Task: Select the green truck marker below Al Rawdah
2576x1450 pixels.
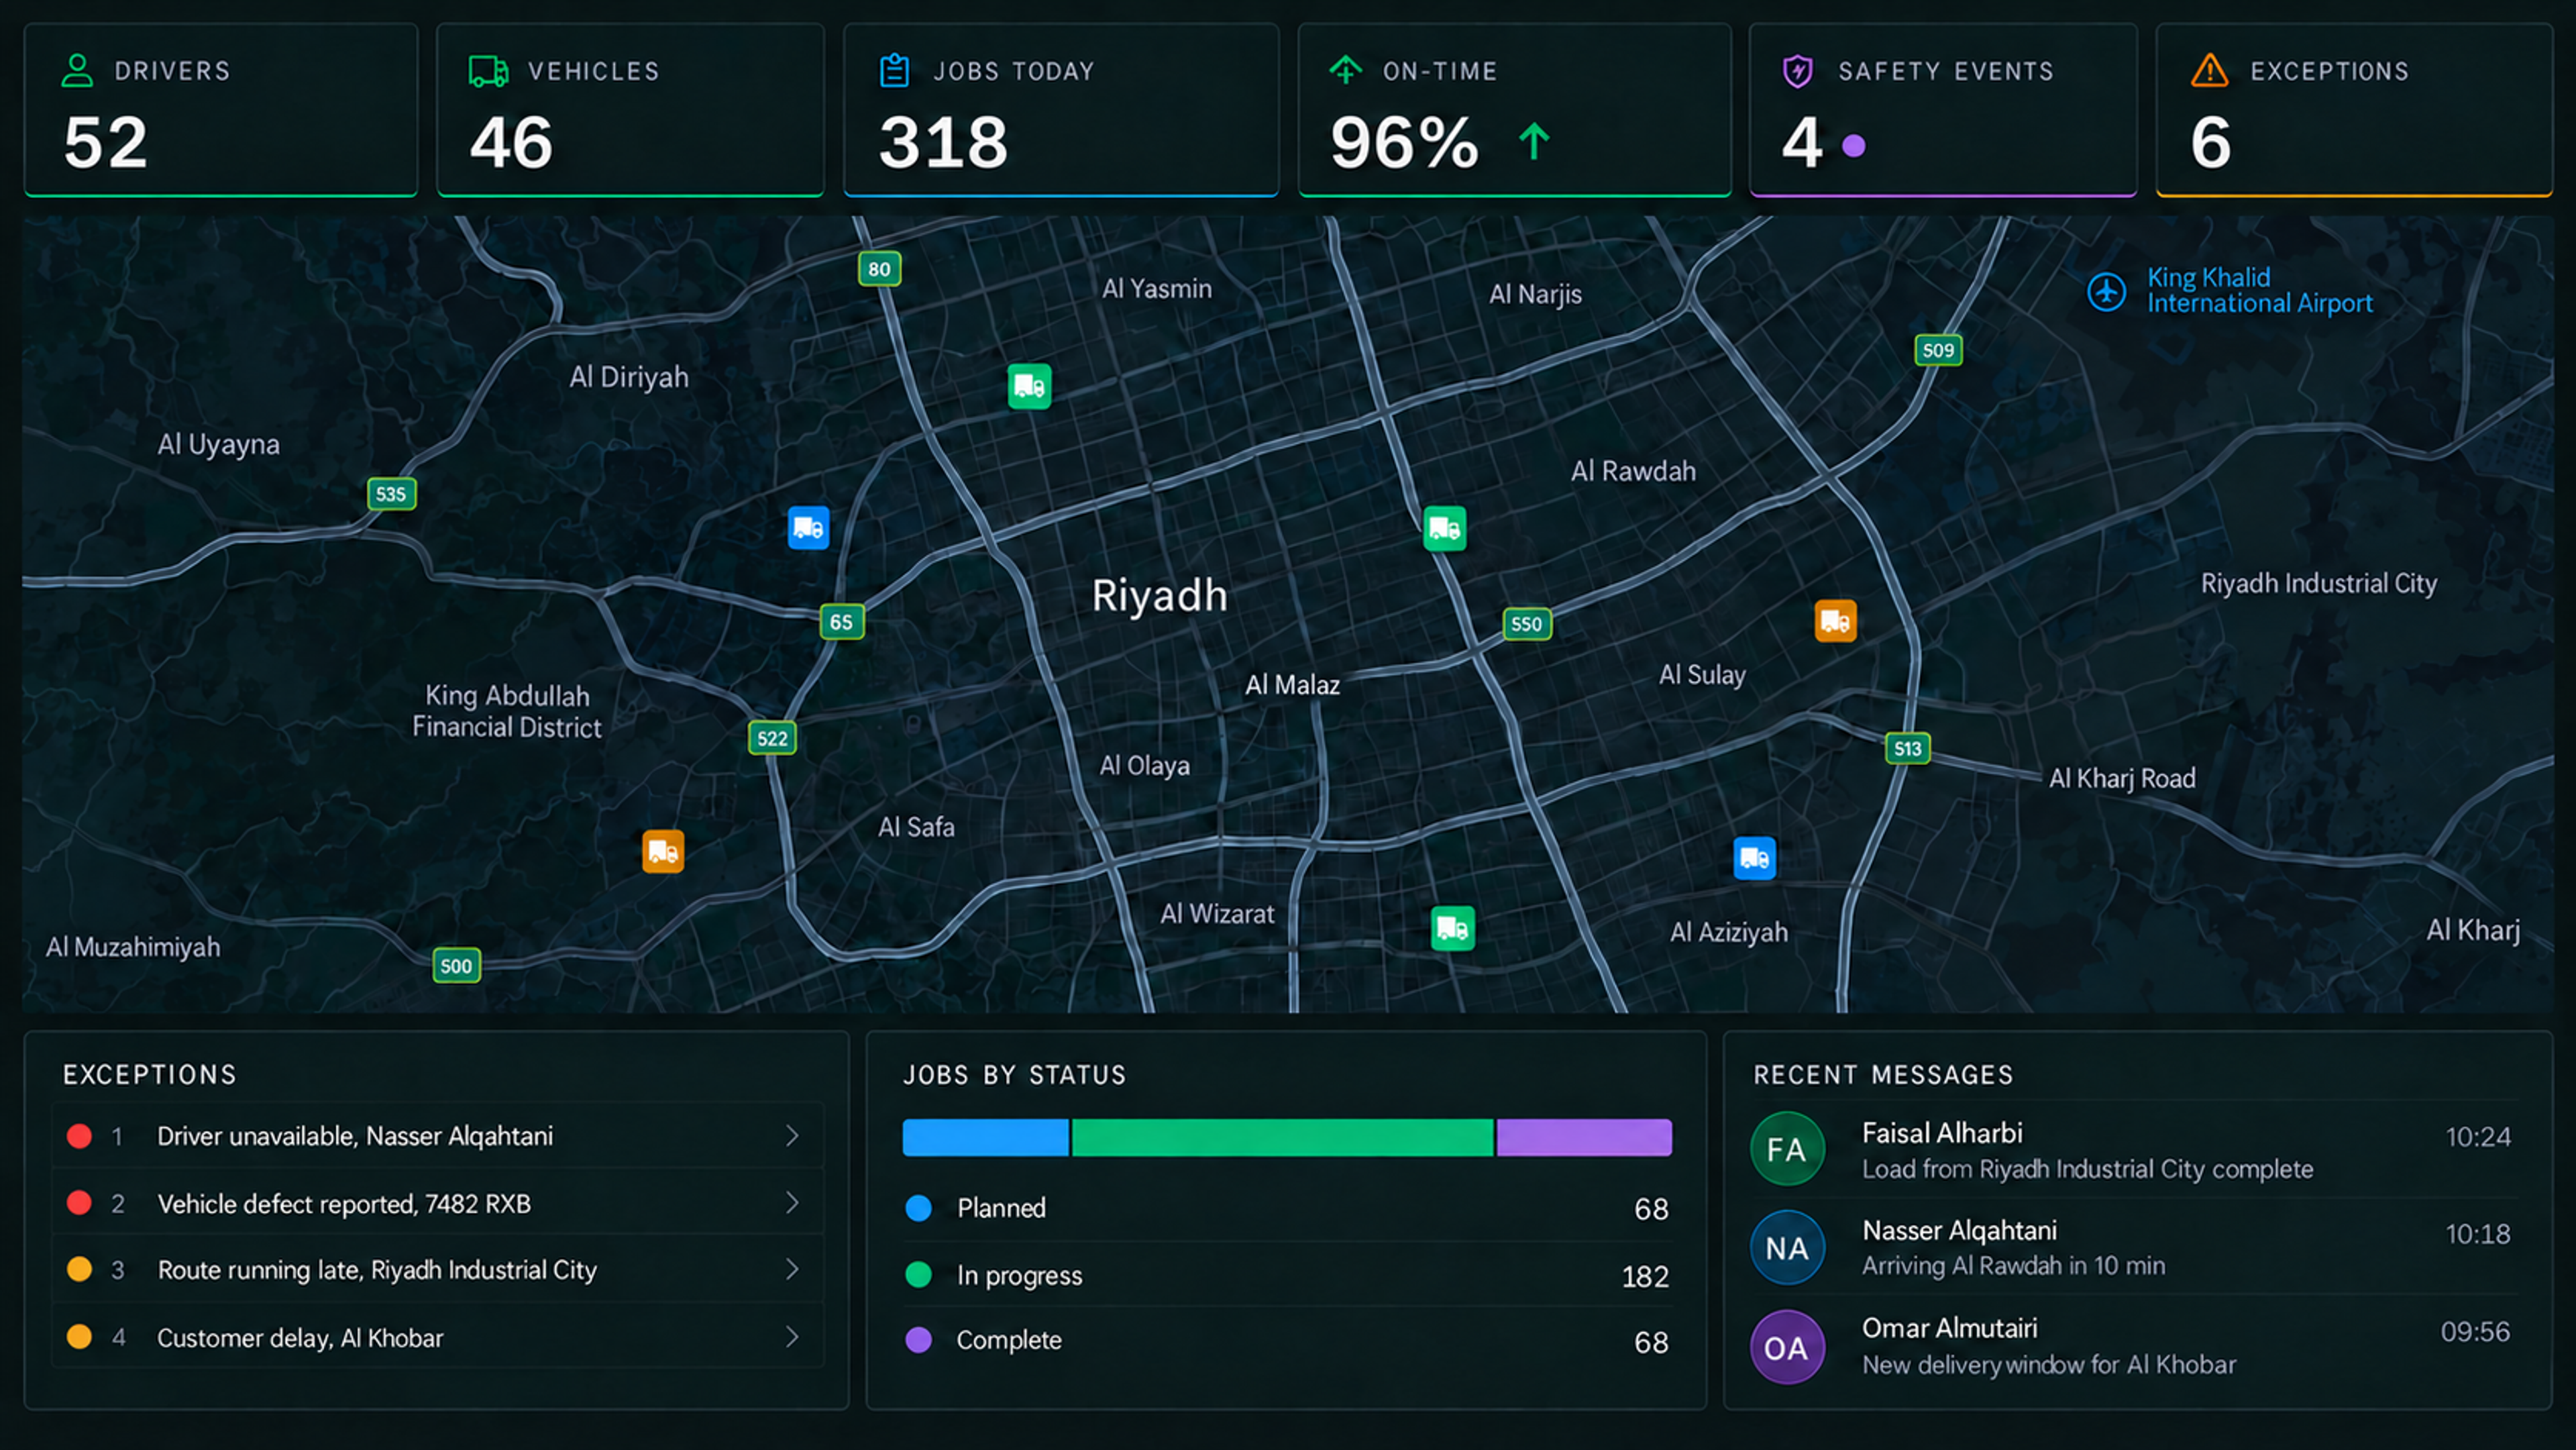Action: pyautogui.click(x=1444, y=529)
